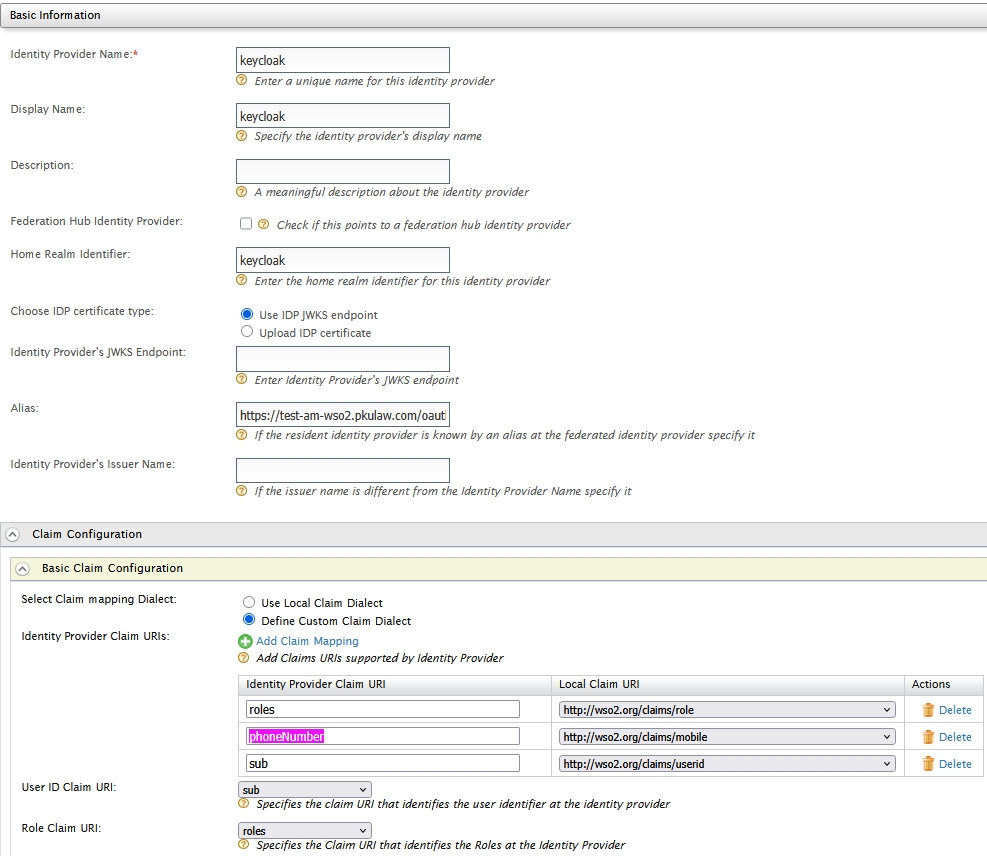Image resolution: width=987 pixels, height=856 pixels.
Task: Click help icon beside resident identity provider alias hint
Action: [x=242, y=434]
